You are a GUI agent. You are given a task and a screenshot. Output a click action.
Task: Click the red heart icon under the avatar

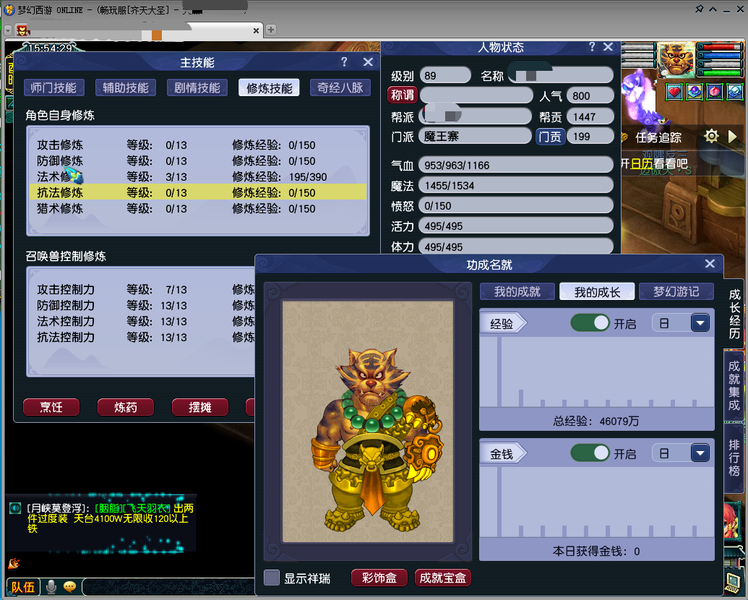click(x=674, y=92)
